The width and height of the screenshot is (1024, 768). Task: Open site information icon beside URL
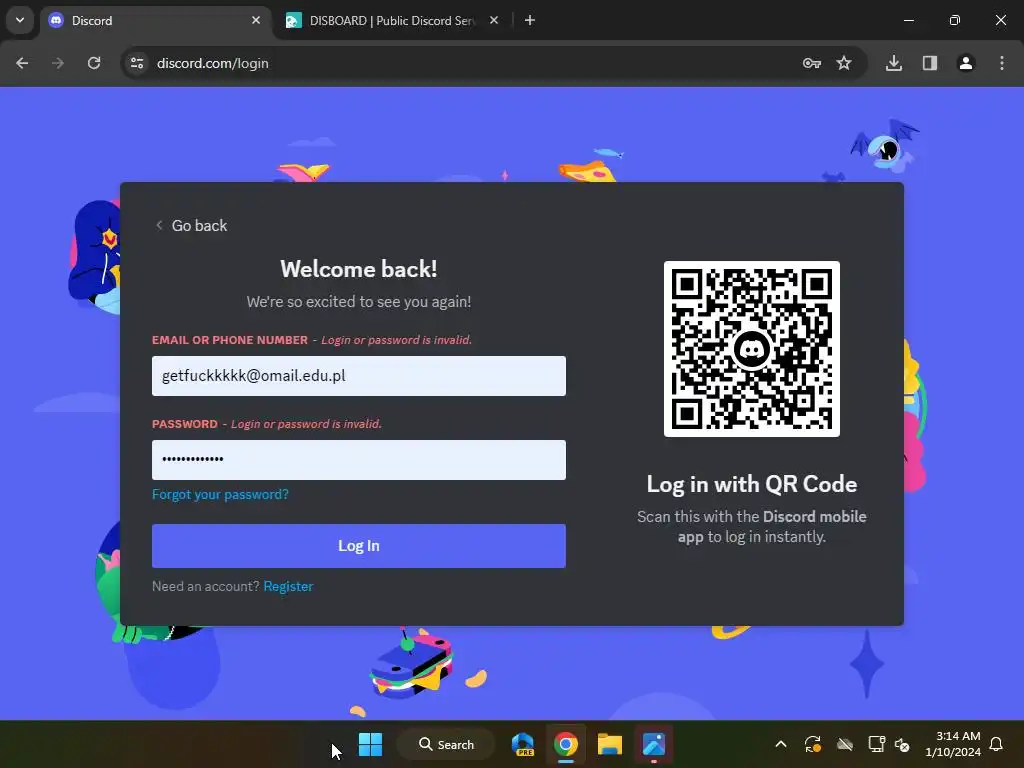pyautogui.click(x=137, y=63)
